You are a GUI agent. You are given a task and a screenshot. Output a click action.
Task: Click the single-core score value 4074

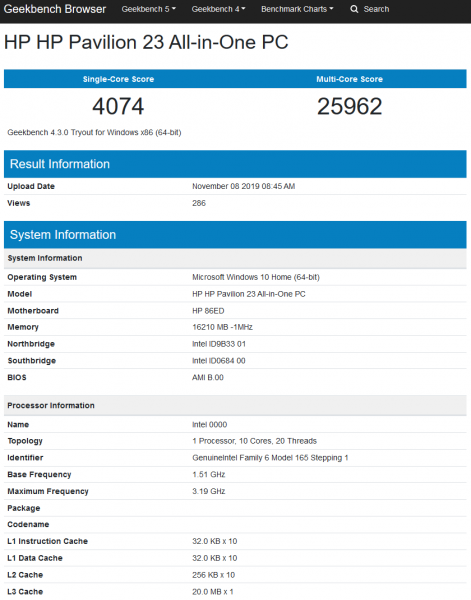(118, 106)
